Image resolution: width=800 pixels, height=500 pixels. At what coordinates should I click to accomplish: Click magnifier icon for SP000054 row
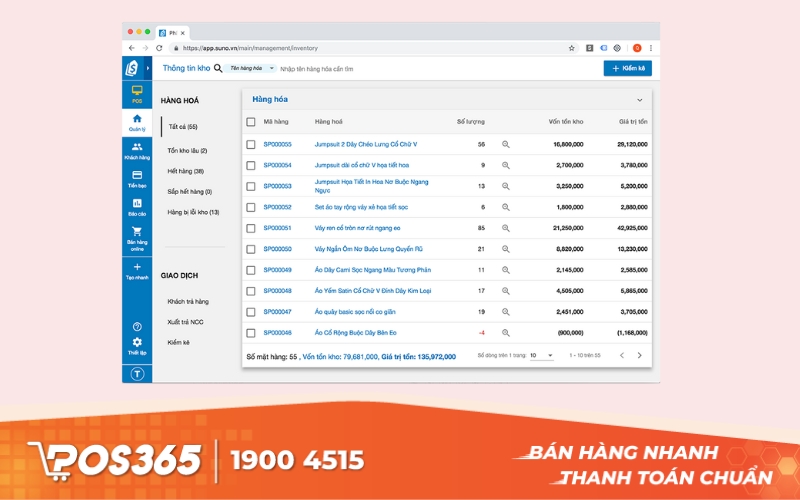(x=506, y=165)
